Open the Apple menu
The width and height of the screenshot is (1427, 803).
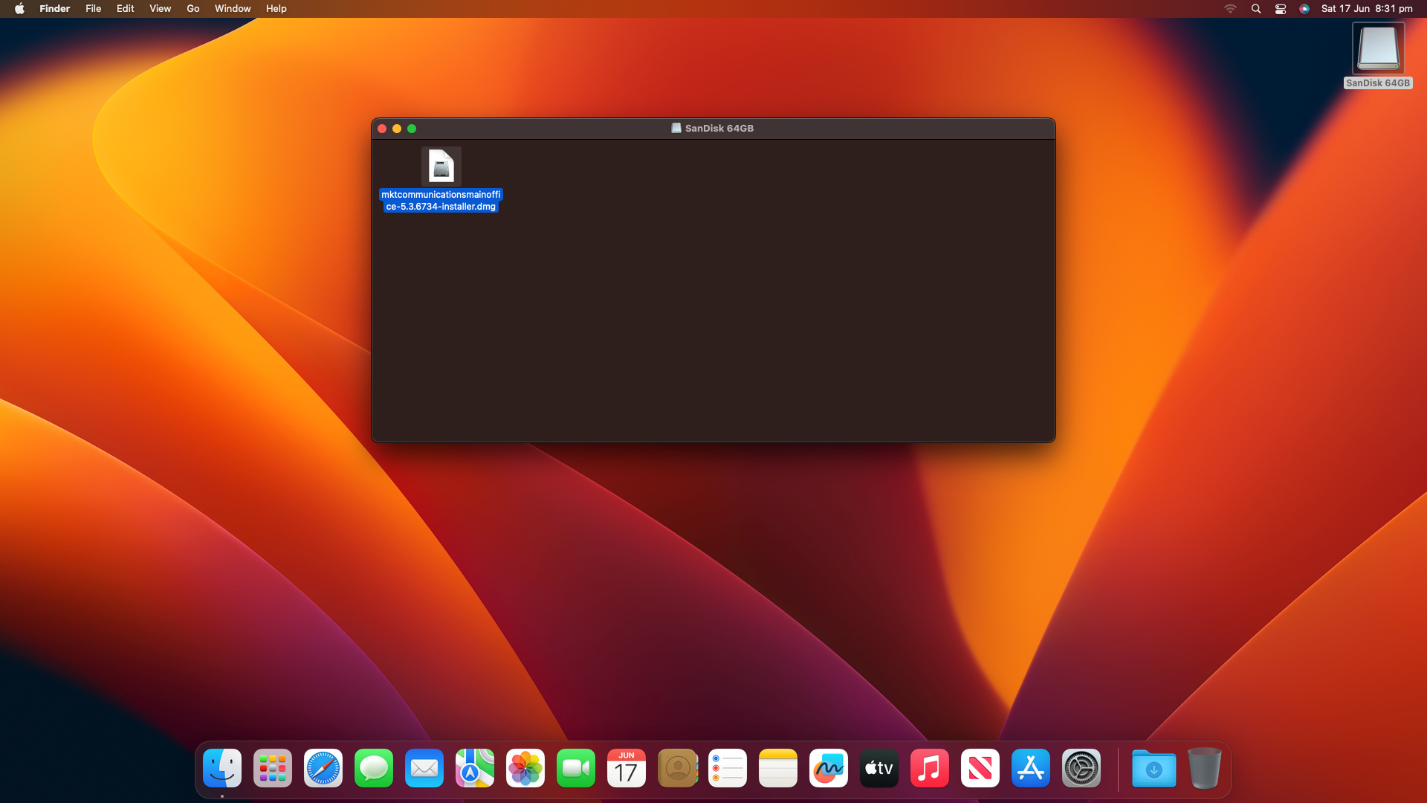pyautogui.click(x=19, y=8)
